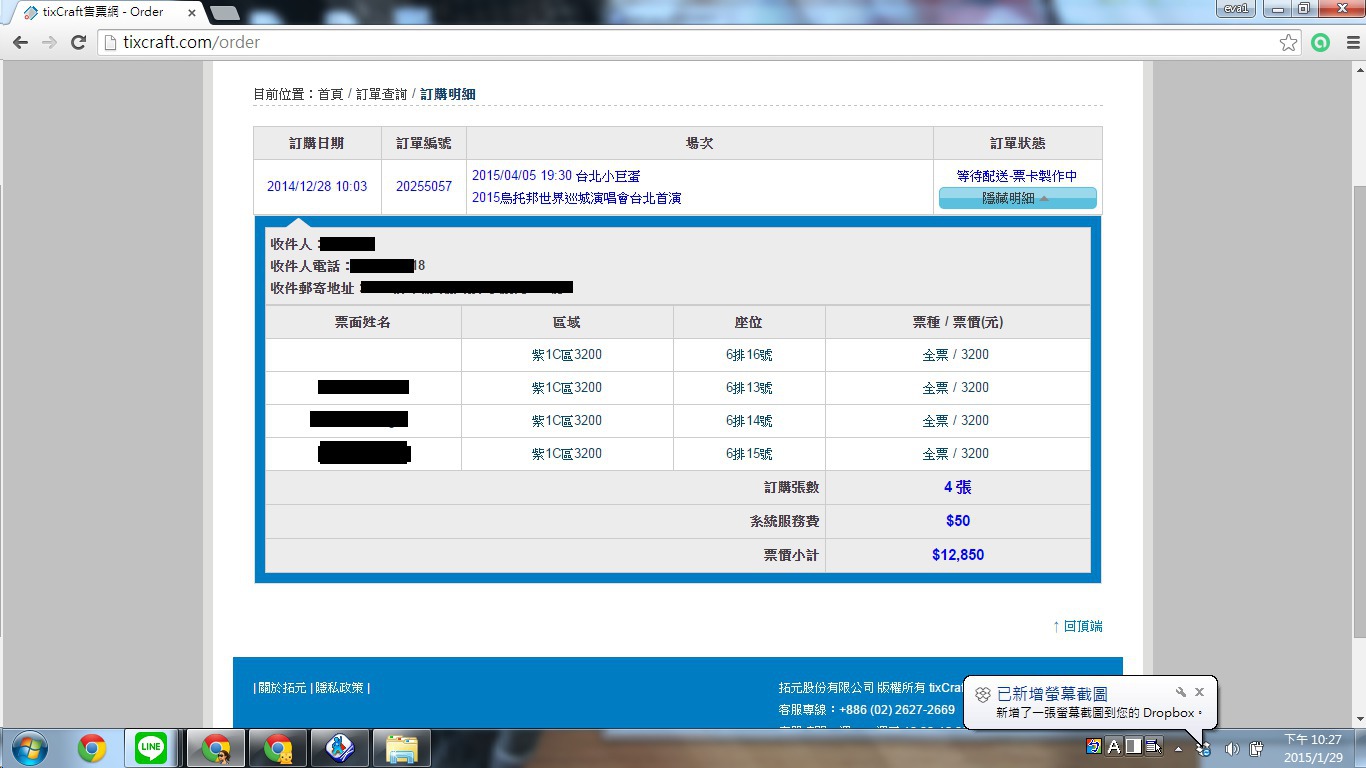
Task: Select seat cell 6排14號
Action: (x=749, y=421)
